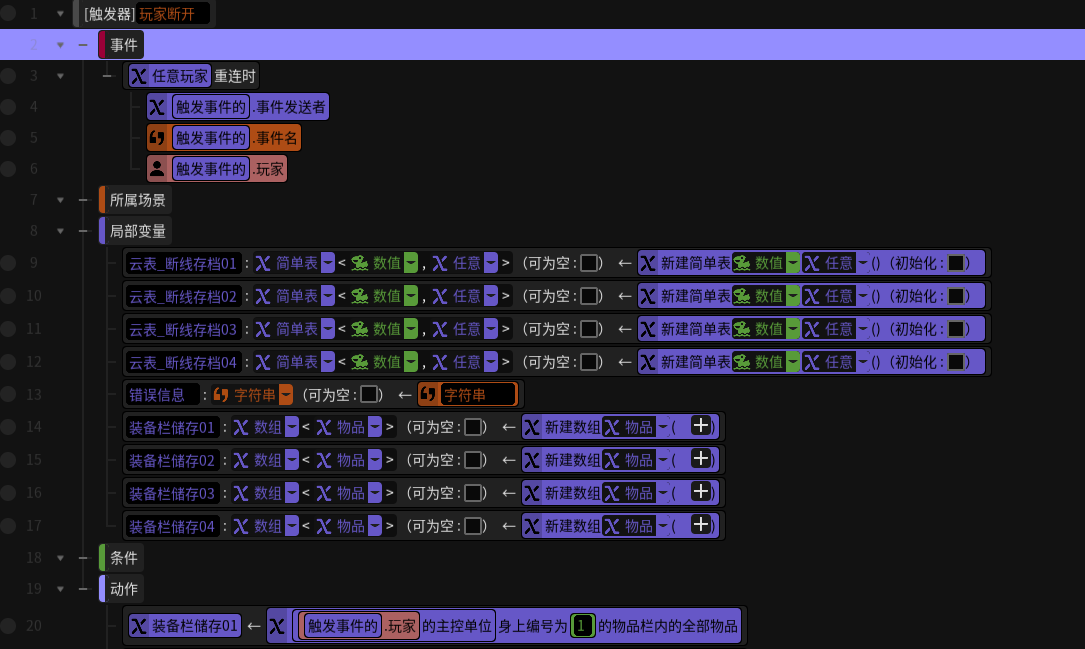The image size is (1085, 649).
Task: Open the 字符串 type dropdown for 错误信息
Action: pyautogui.click(x=286, y=395)
